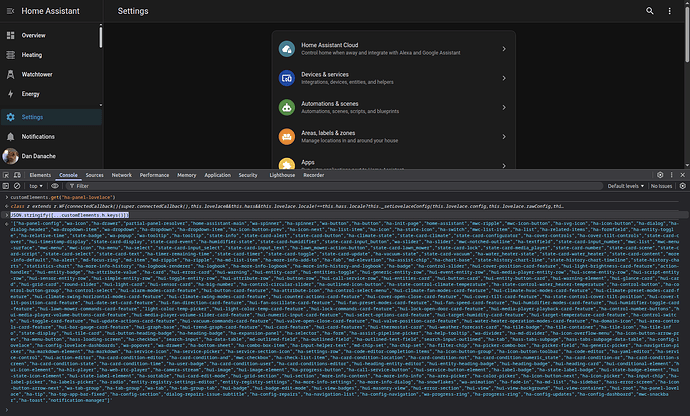Switch to the Security tab
Screen dimensions: 690x416
point(248,175)
